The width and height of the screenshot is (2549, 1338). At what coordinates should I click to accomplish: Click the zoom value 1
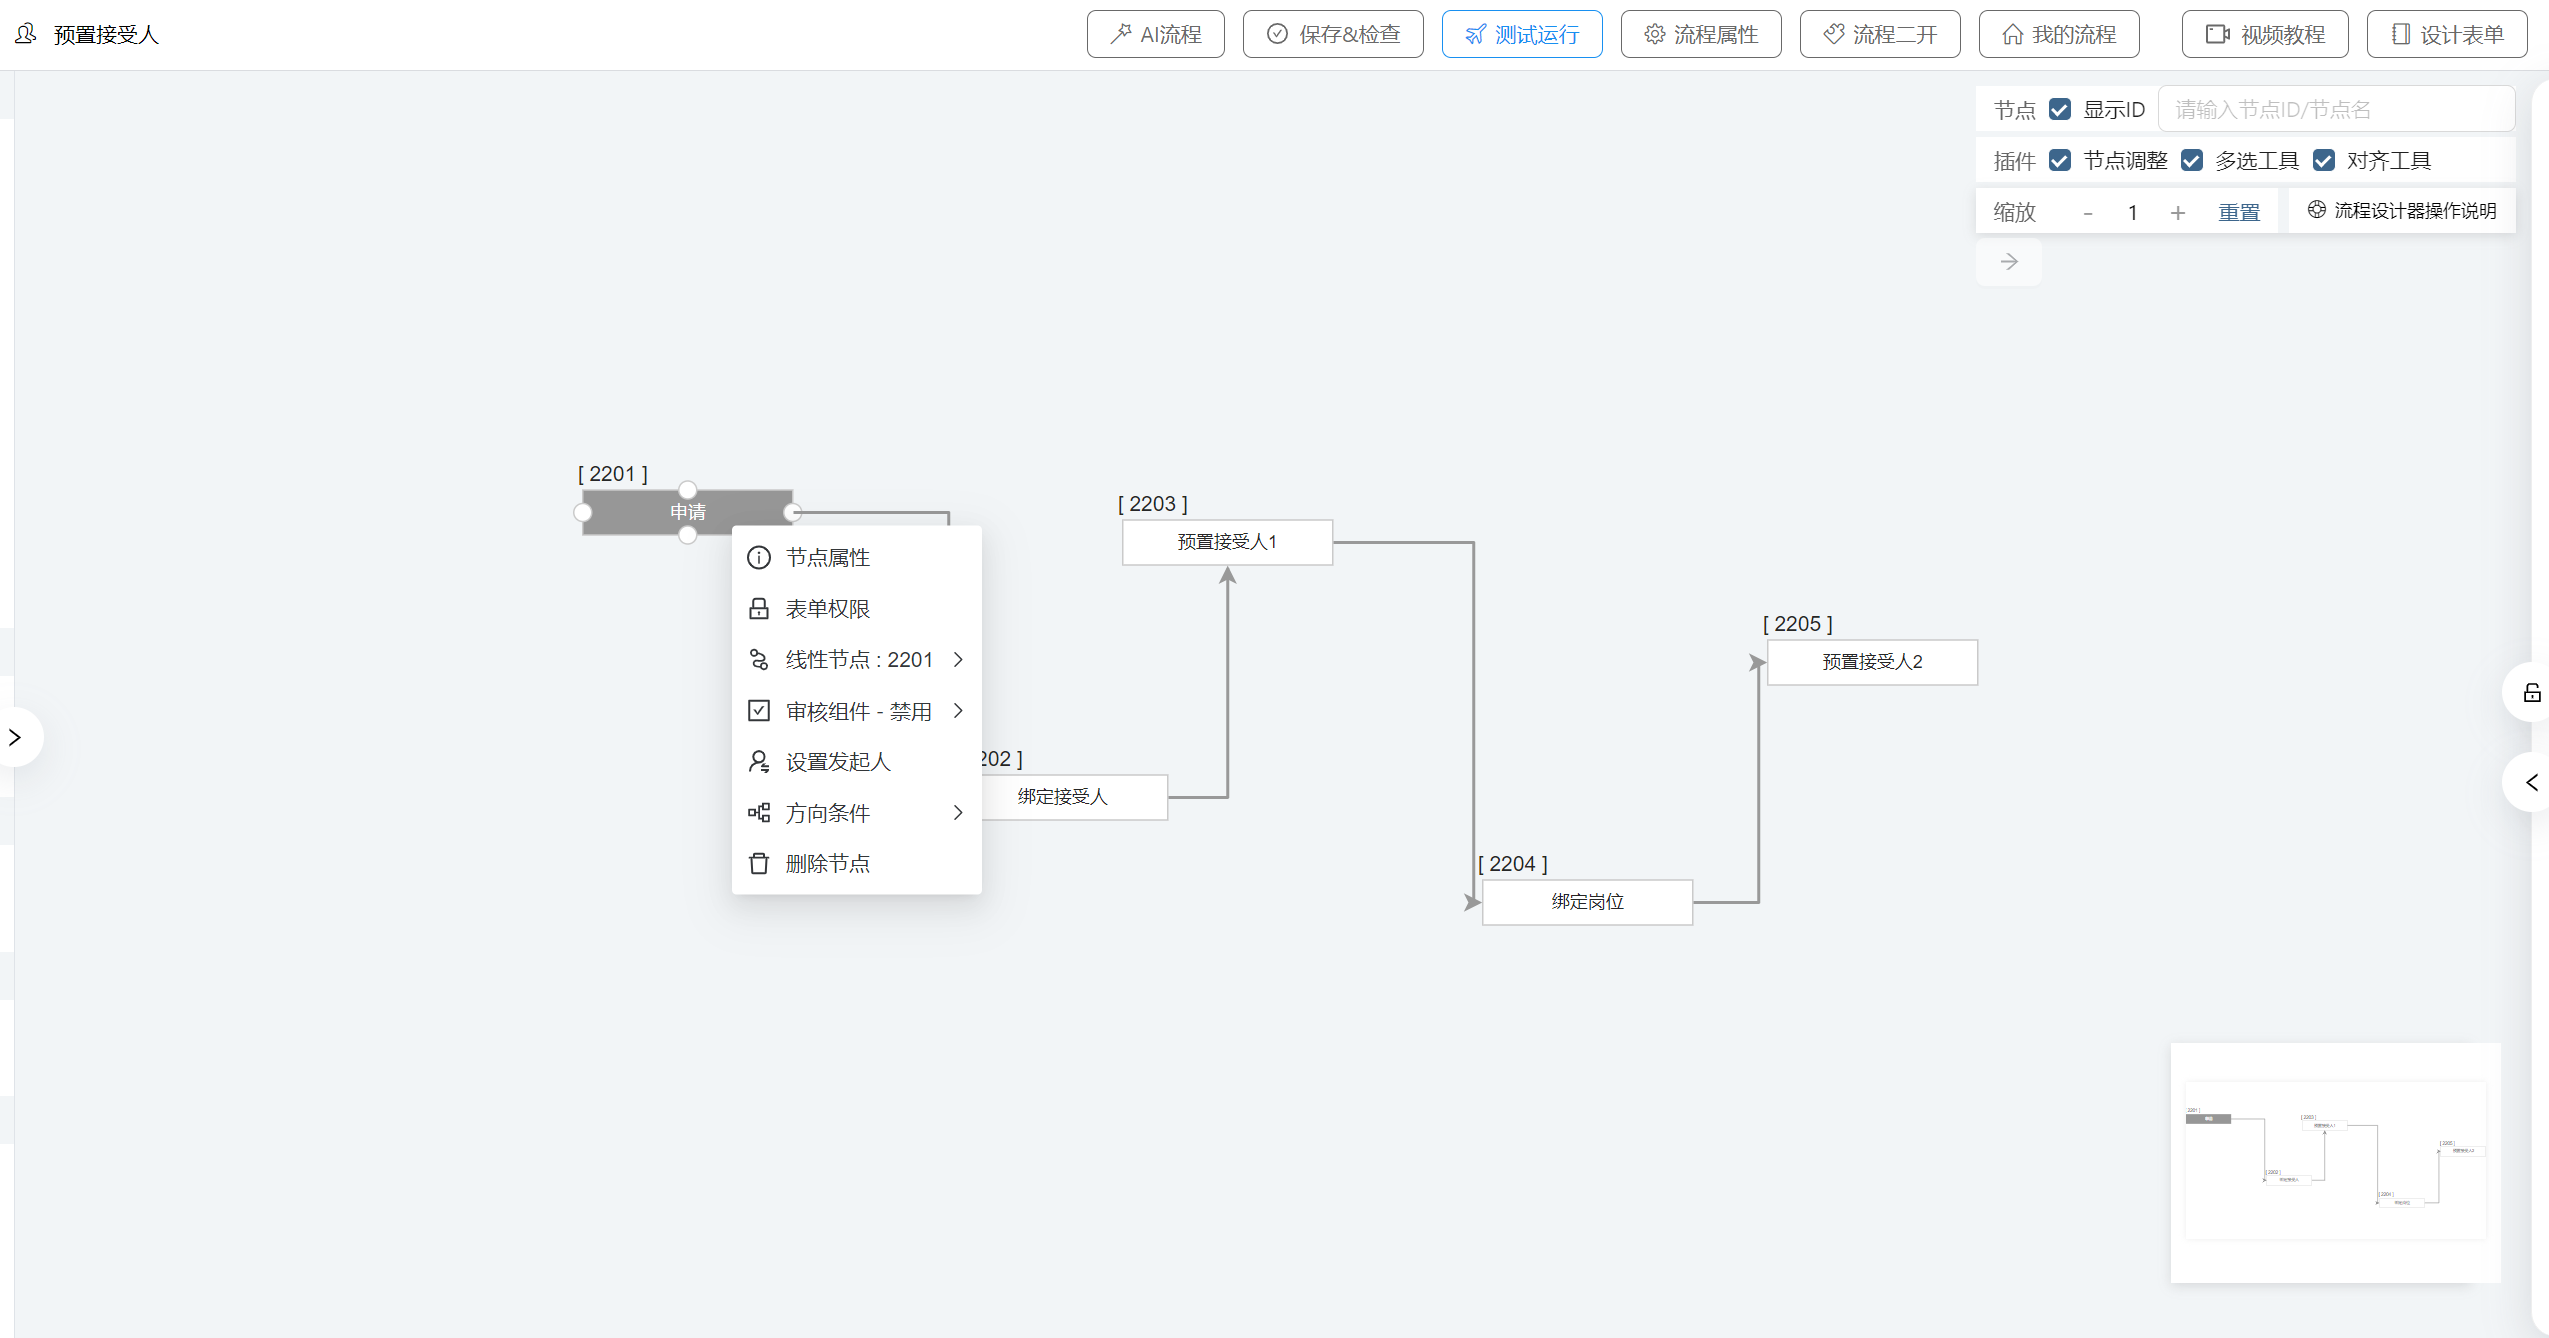coord(2133,212)
